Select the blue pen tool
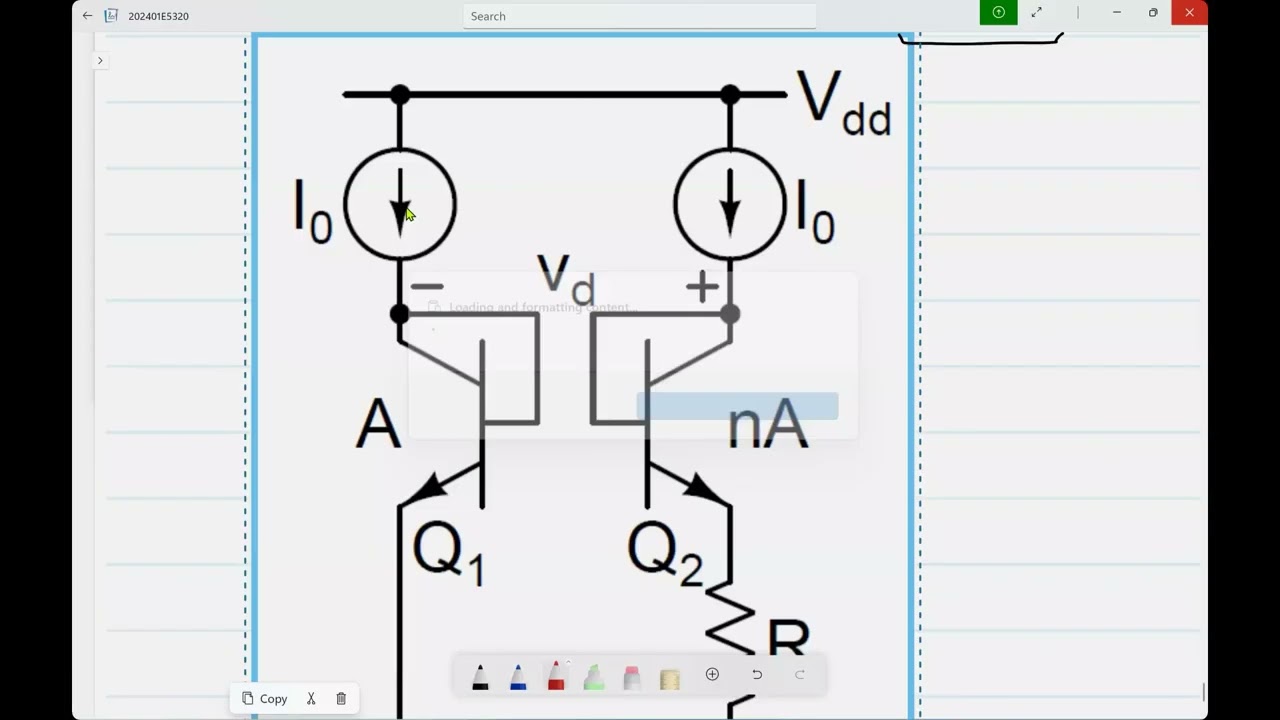Image resolution: width=1280 pixels, height=720 pixels. coord(518,677)
